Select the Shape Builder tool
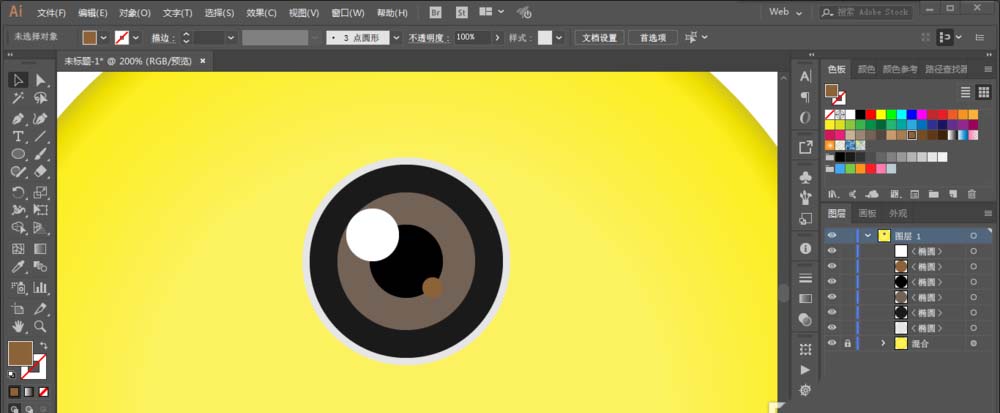This screenshot has width=1000, height=413. point(18,228)
